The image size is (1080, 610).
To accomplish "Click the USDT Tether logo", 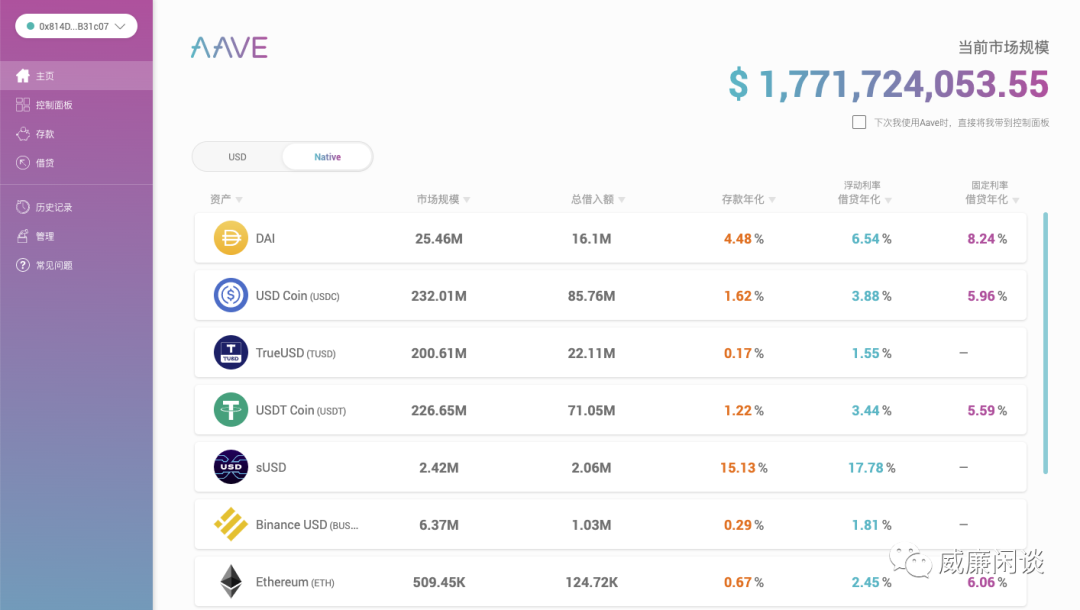I will [231, 410].
